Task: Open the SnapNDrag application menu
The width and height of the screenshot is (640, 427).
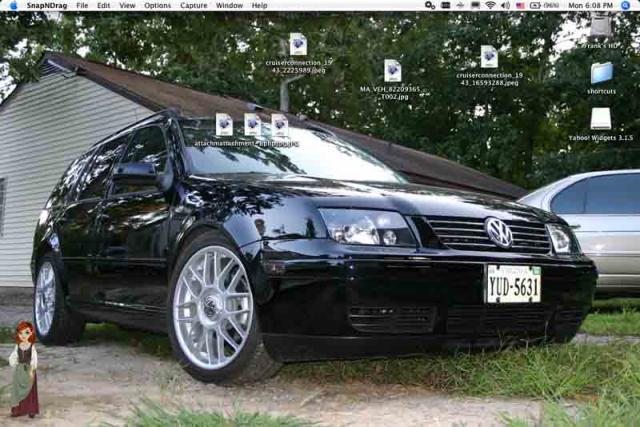Action: coord(47,5)
